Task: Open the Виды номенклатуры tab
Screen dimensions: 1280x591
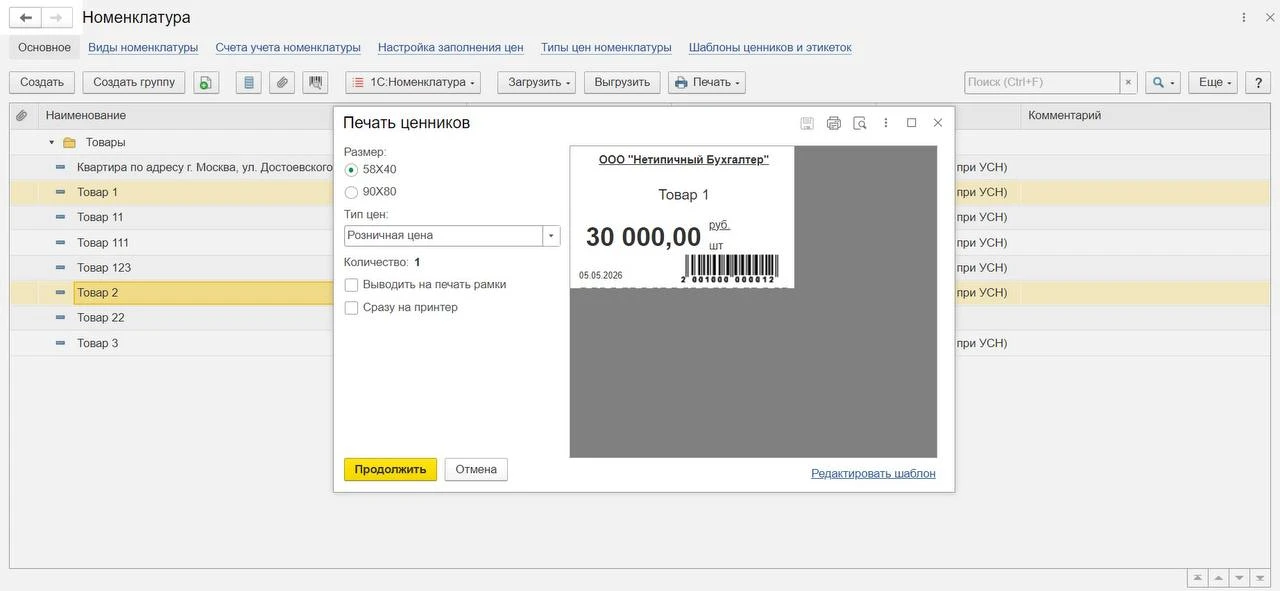Action: 143,47
